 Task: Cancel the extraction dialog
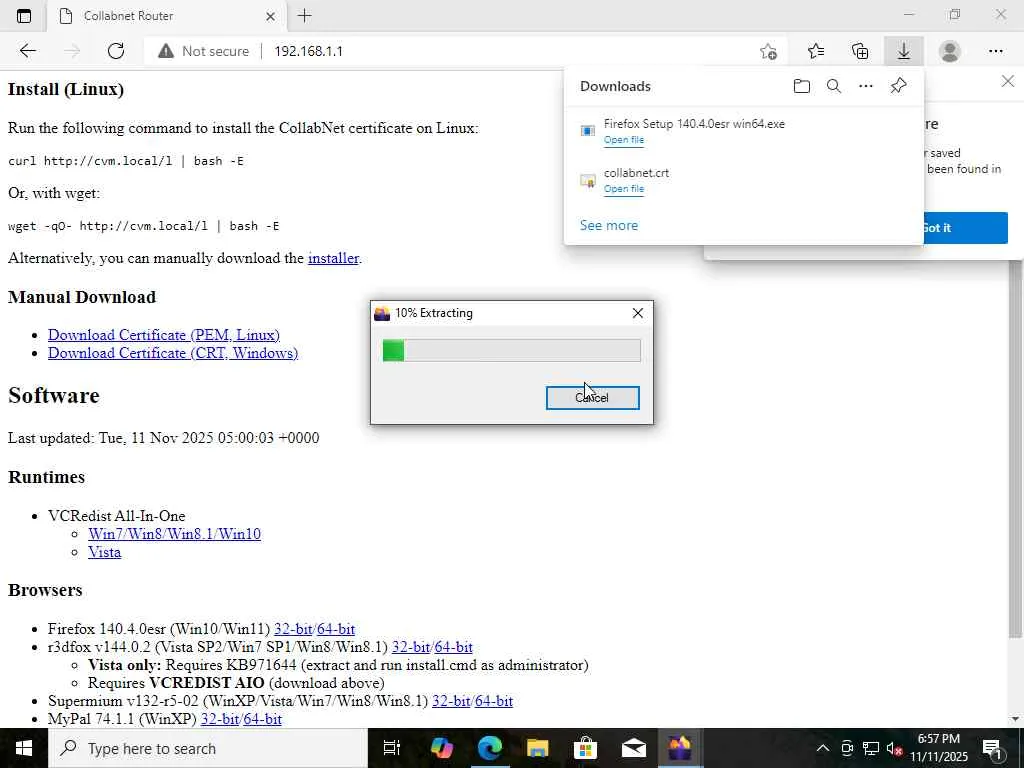tap(592, 398)
